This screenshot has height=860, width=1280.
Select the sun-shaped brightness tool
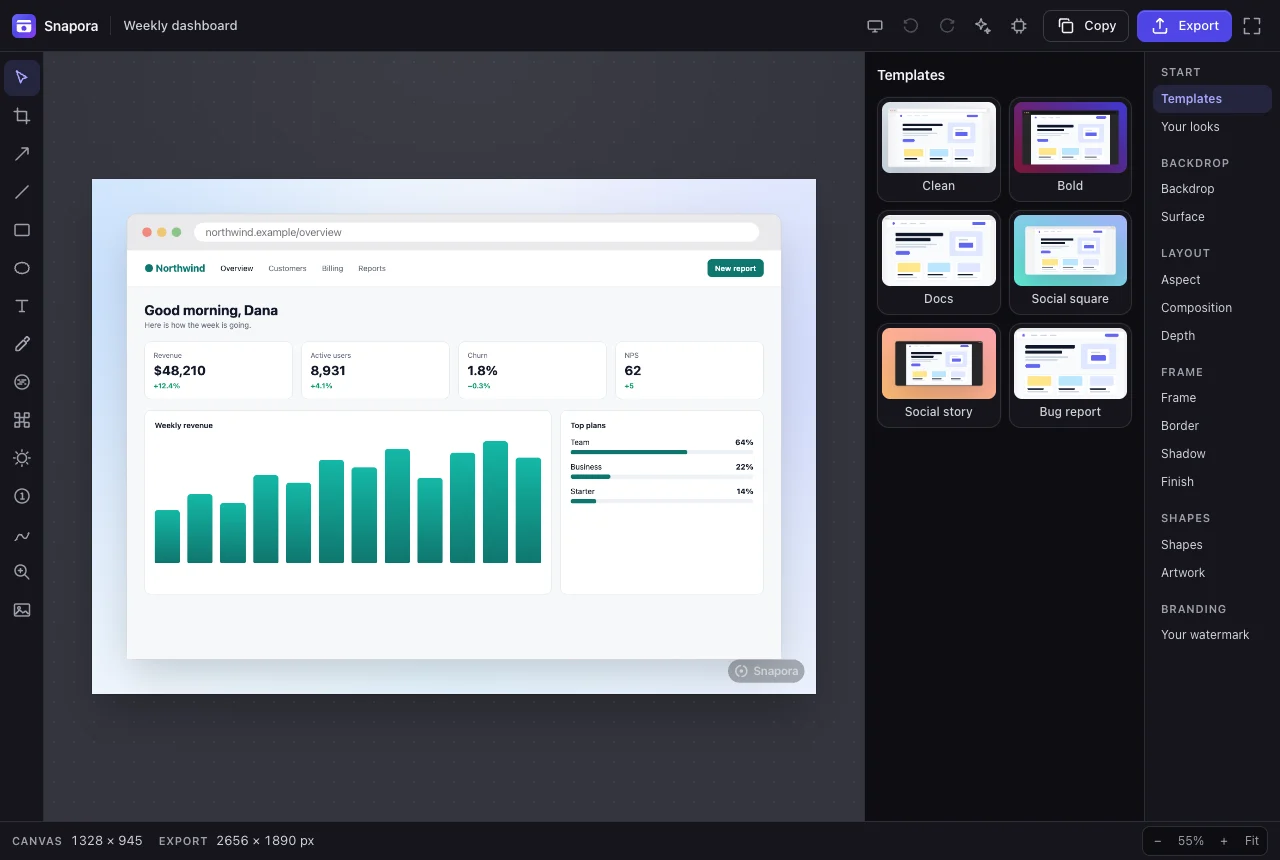[x=22, y=458]
